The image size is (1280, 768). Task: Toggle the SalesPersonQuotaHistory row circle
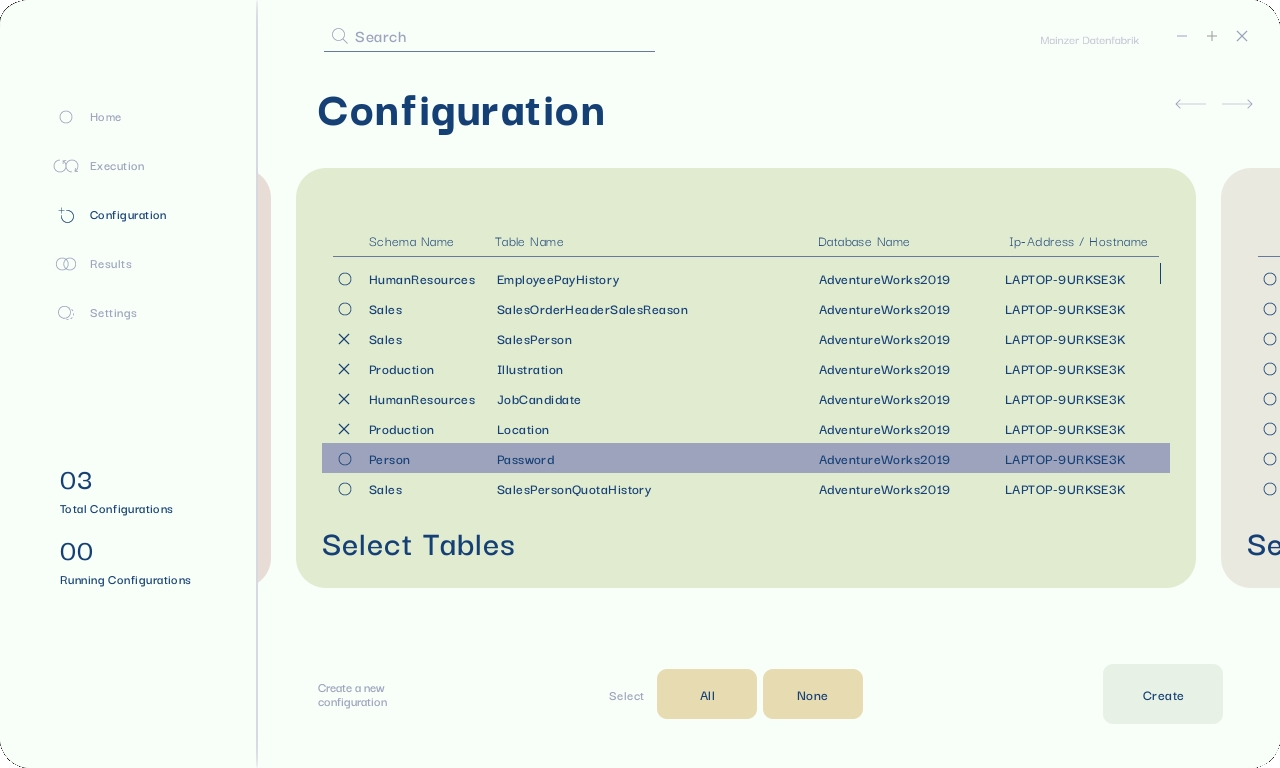coord(345,489)
